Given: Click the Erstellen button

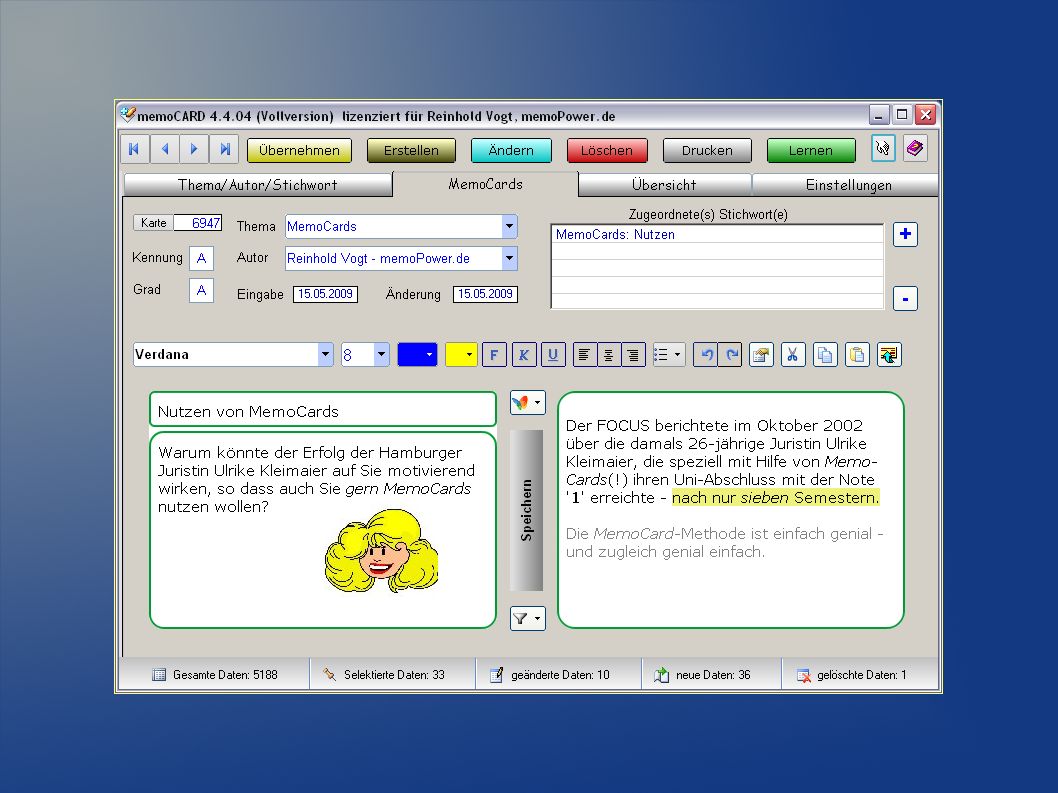Looking at the screenshot, I should coord(412,151).
